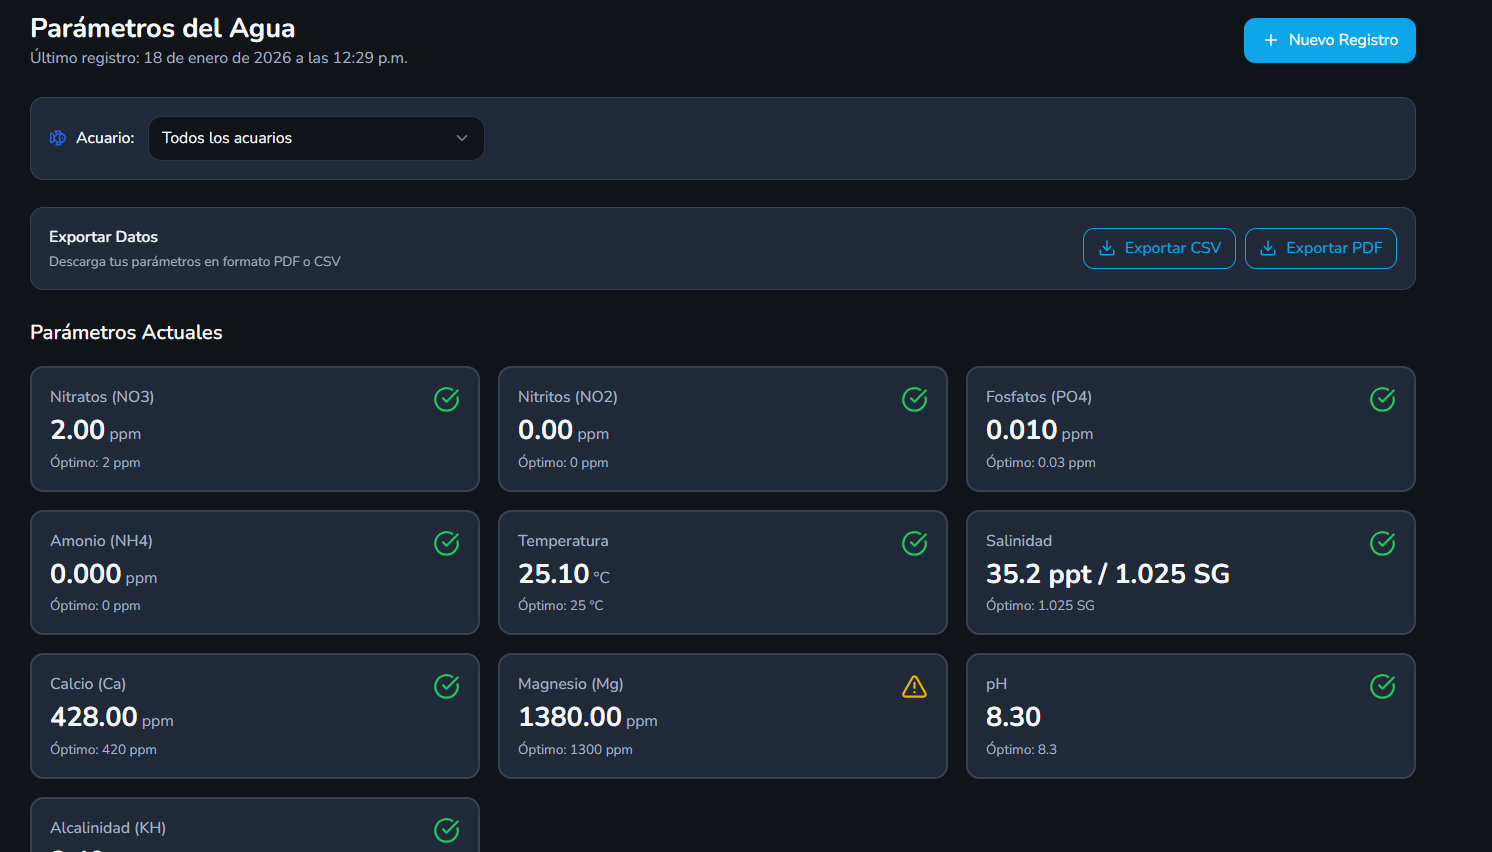Click the Salinidad card title
This screenshot has width=1492, height=852.
click(x=1019, y=541)
